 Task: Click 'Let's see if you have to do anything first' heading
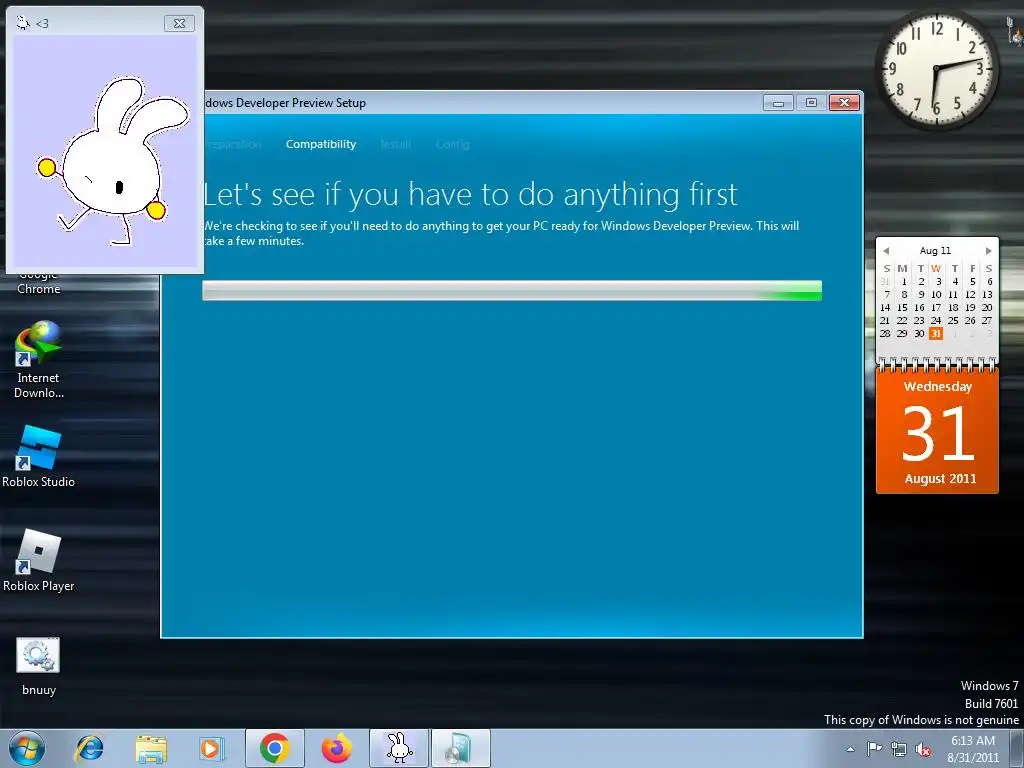pos(470,195)
